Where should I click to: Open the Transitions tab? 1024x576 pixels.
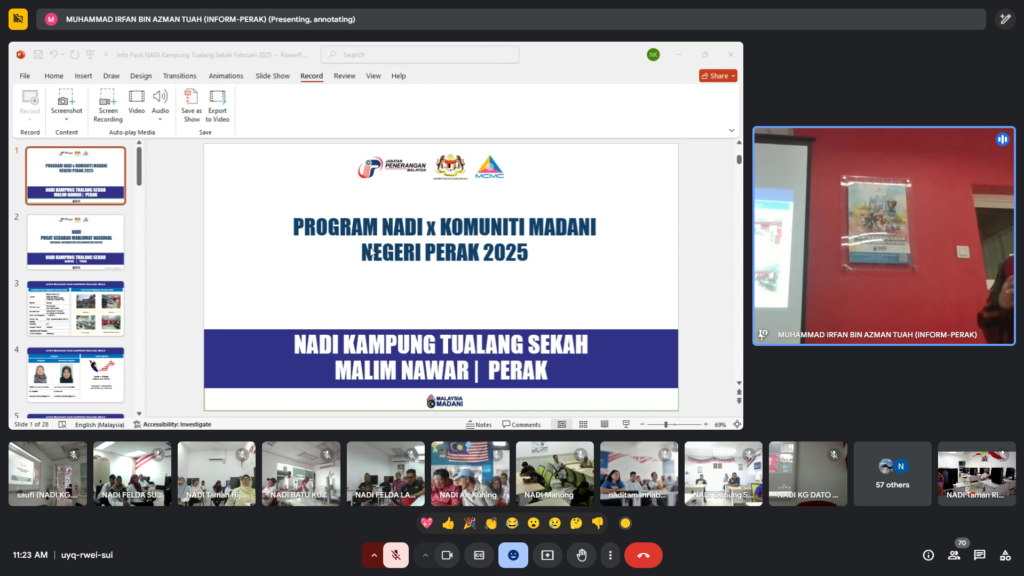tap(180, 76)
